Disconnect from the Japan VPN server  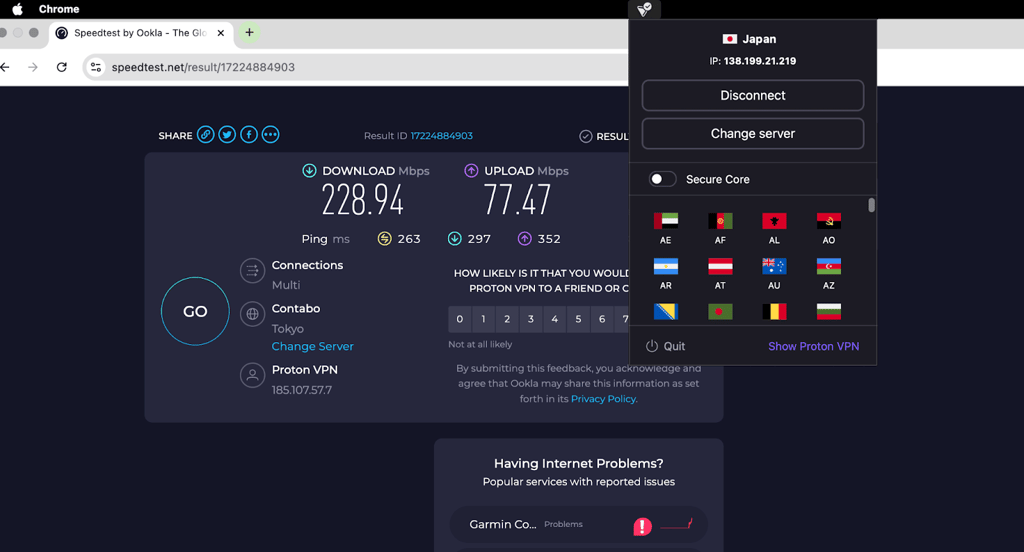[752, 95]
